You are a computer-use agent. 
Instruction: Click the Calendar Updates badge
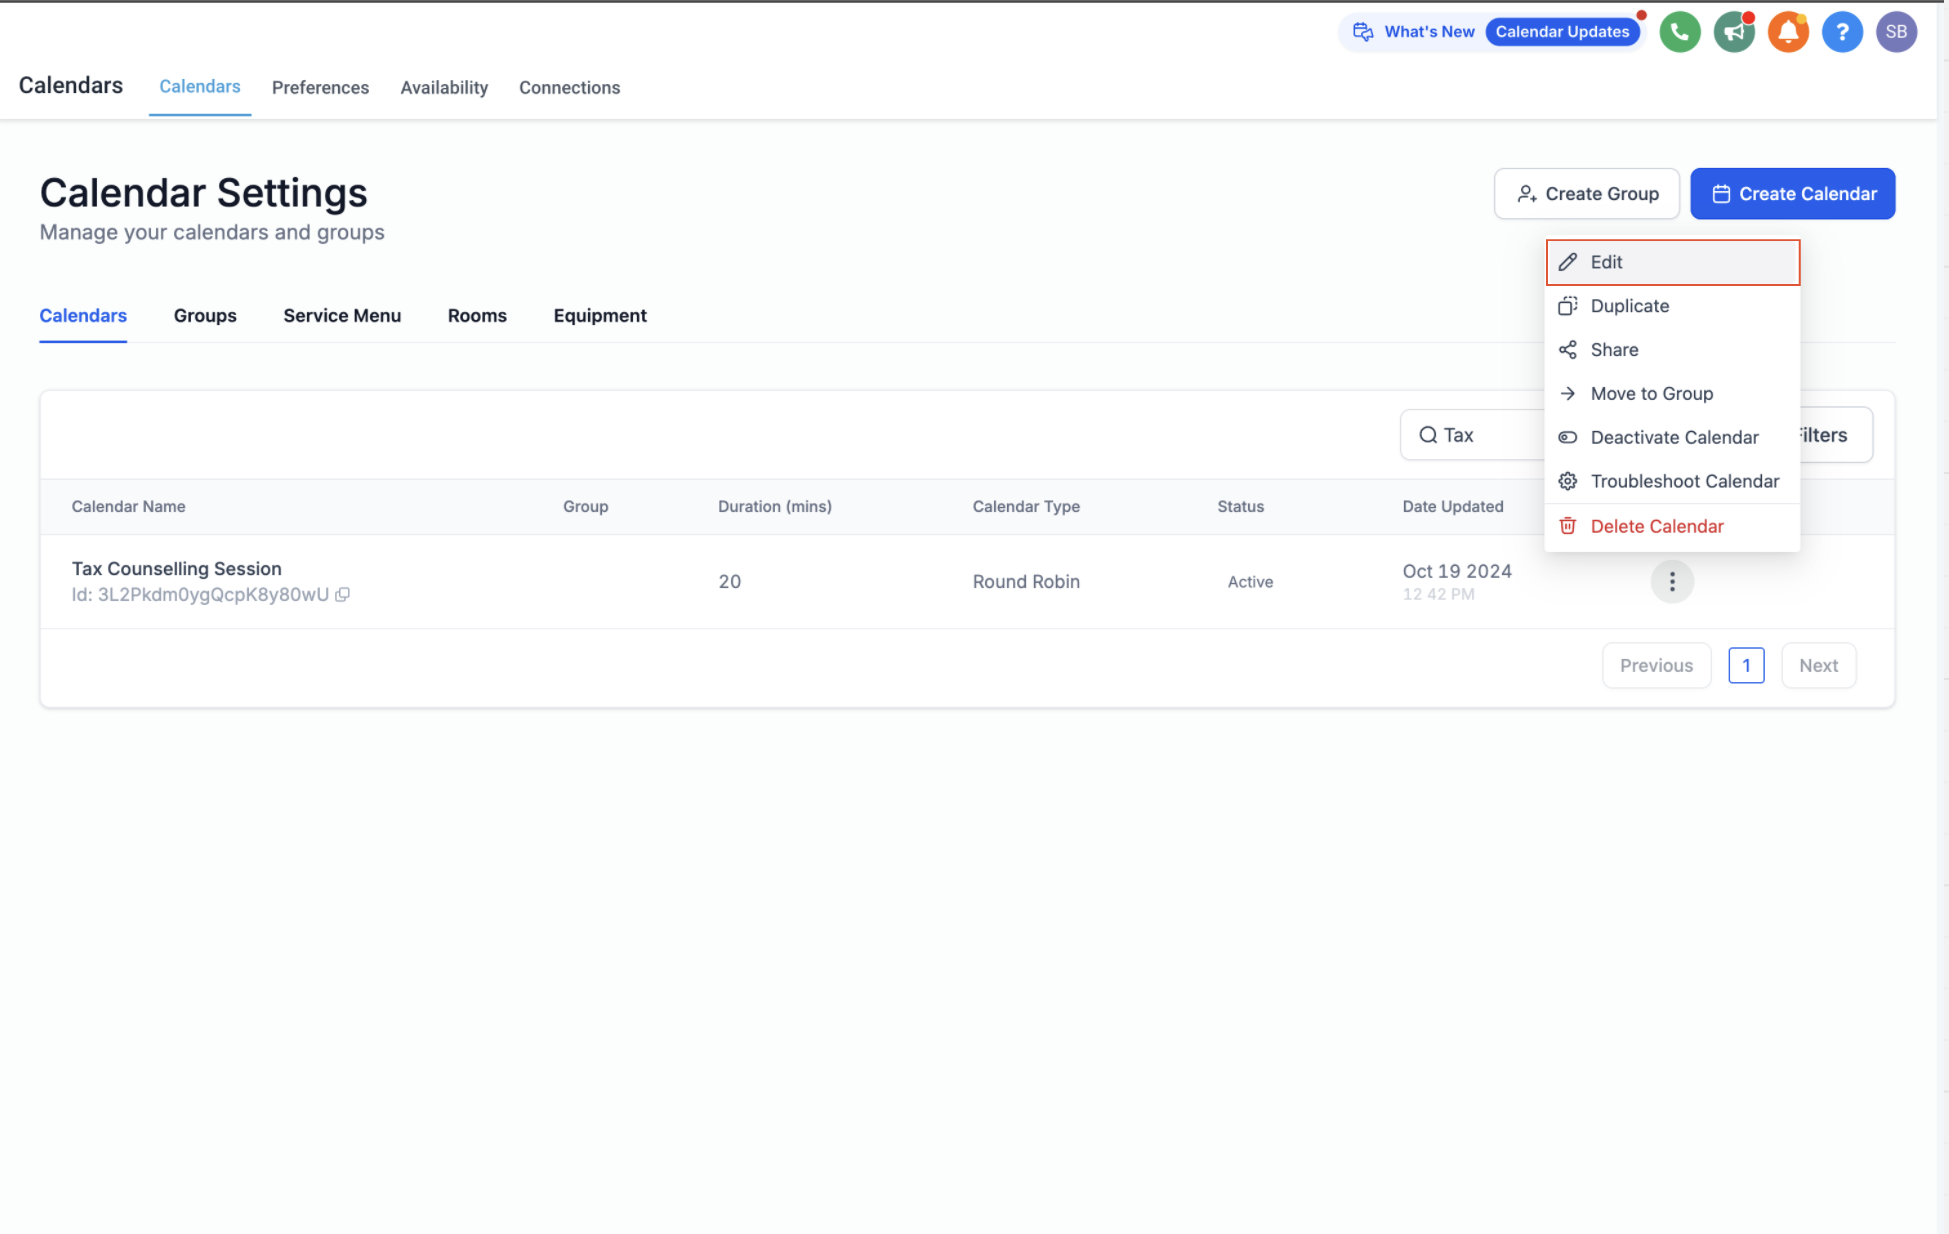click(x=1562, y=32)
